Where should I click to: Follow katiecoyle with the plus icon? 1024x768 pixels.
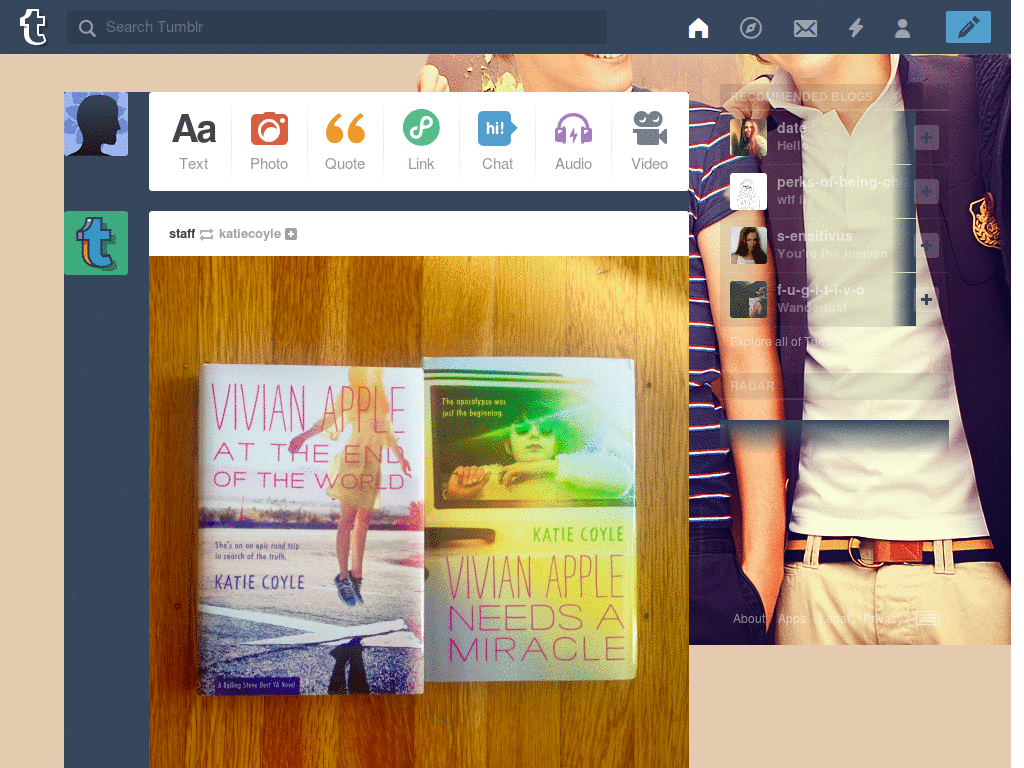pyautogui.click(x=291, y=234)
